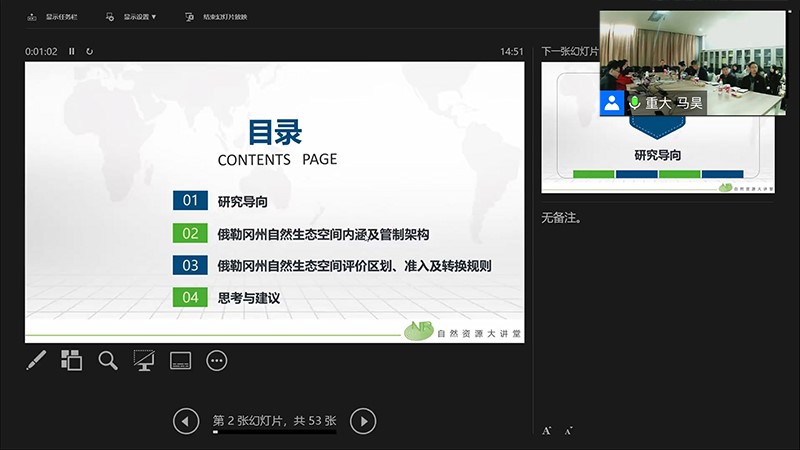
Task: Select the pen and laser pointer tool
Action: [x=36, y=360]
